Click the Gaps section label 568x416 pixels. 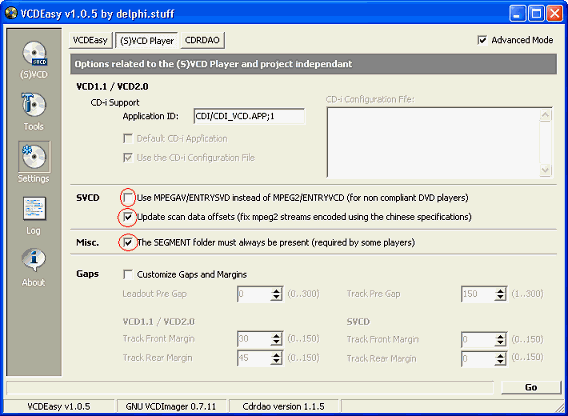pyautogui.click(x=87, y=274)
